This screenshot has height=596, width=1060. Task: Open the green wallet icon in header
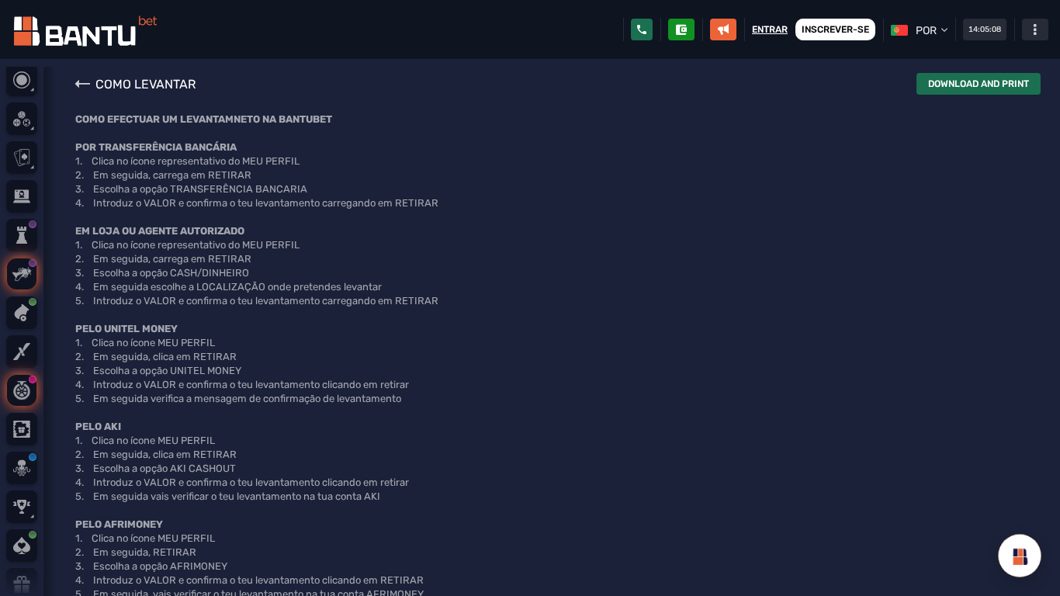681,30
